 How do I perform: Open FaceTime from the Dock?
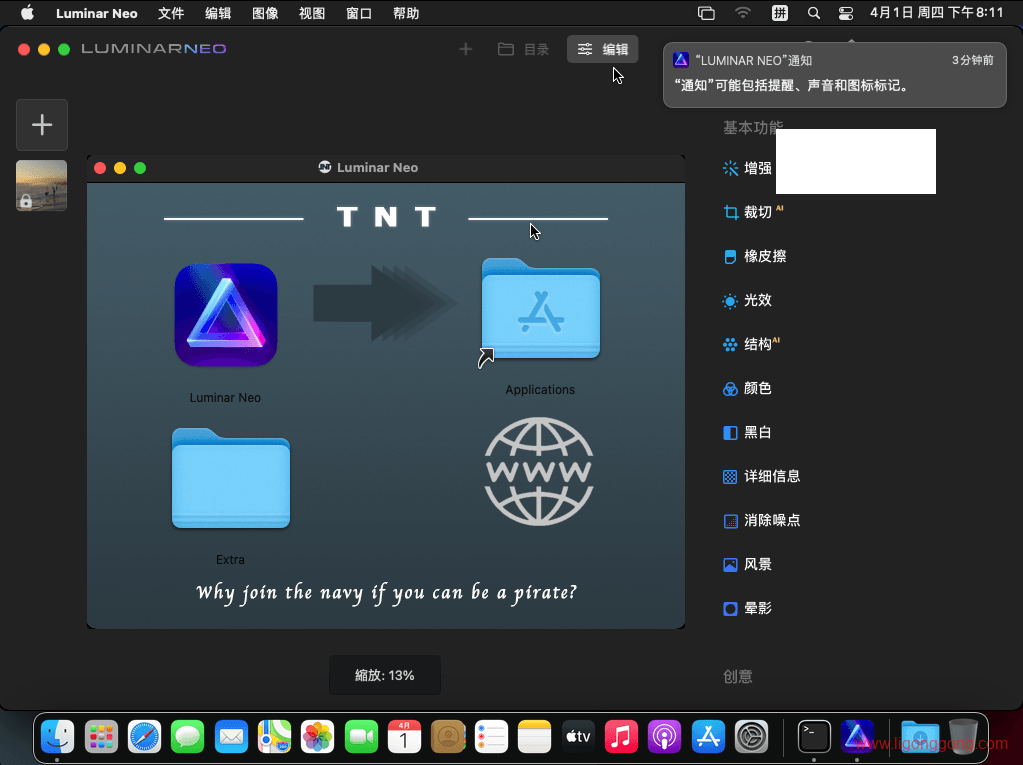point(361,737)
